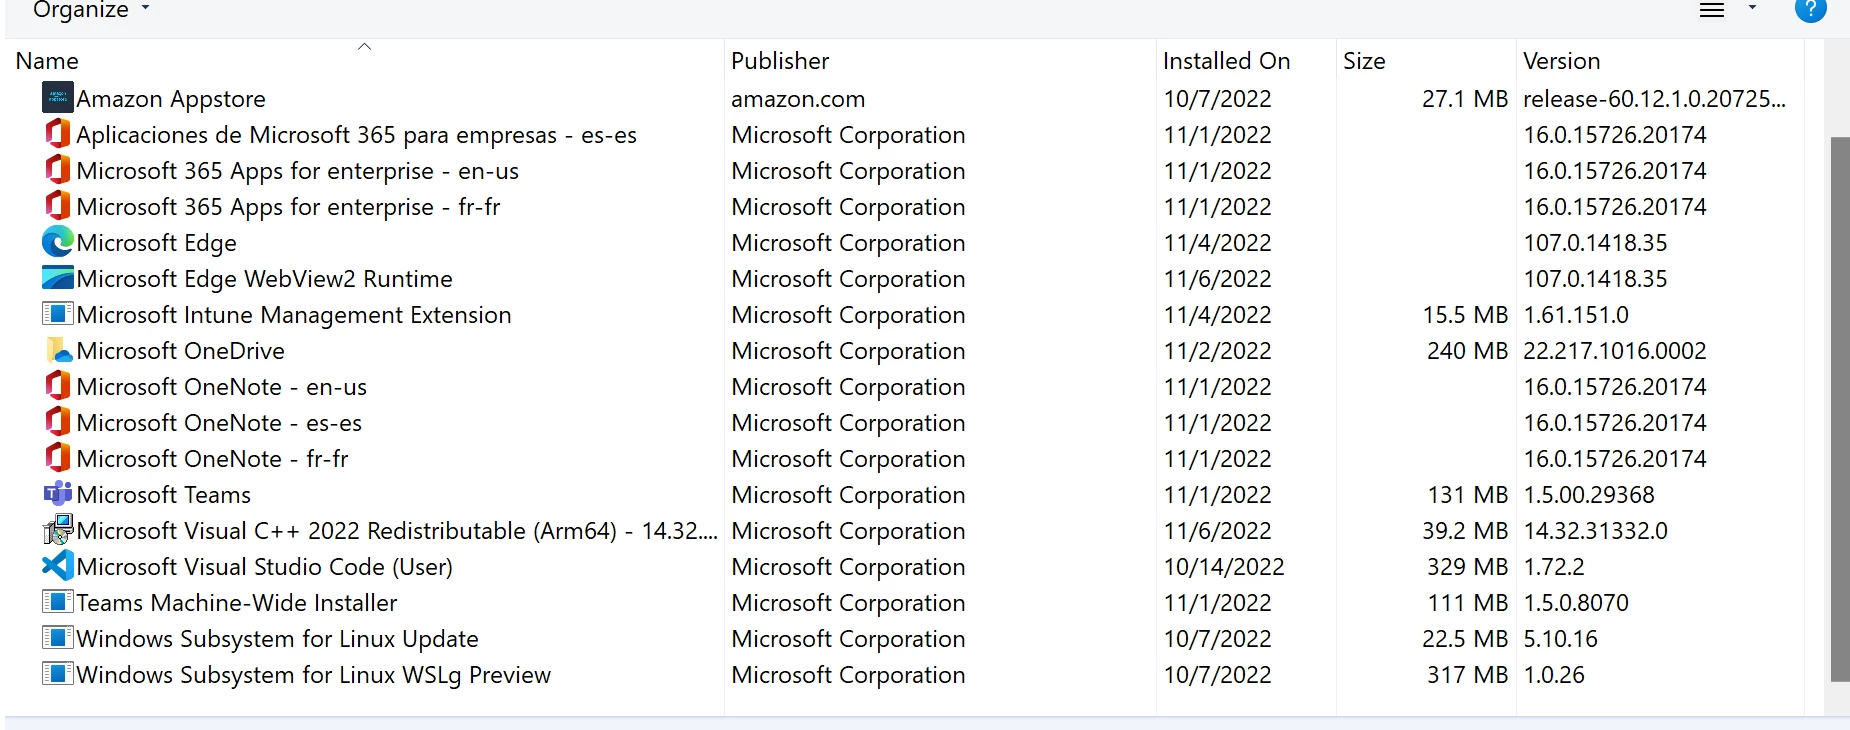Select Microsoft OneNote - en-us entry
1850x730 pixels.
[x=221, y=387]
